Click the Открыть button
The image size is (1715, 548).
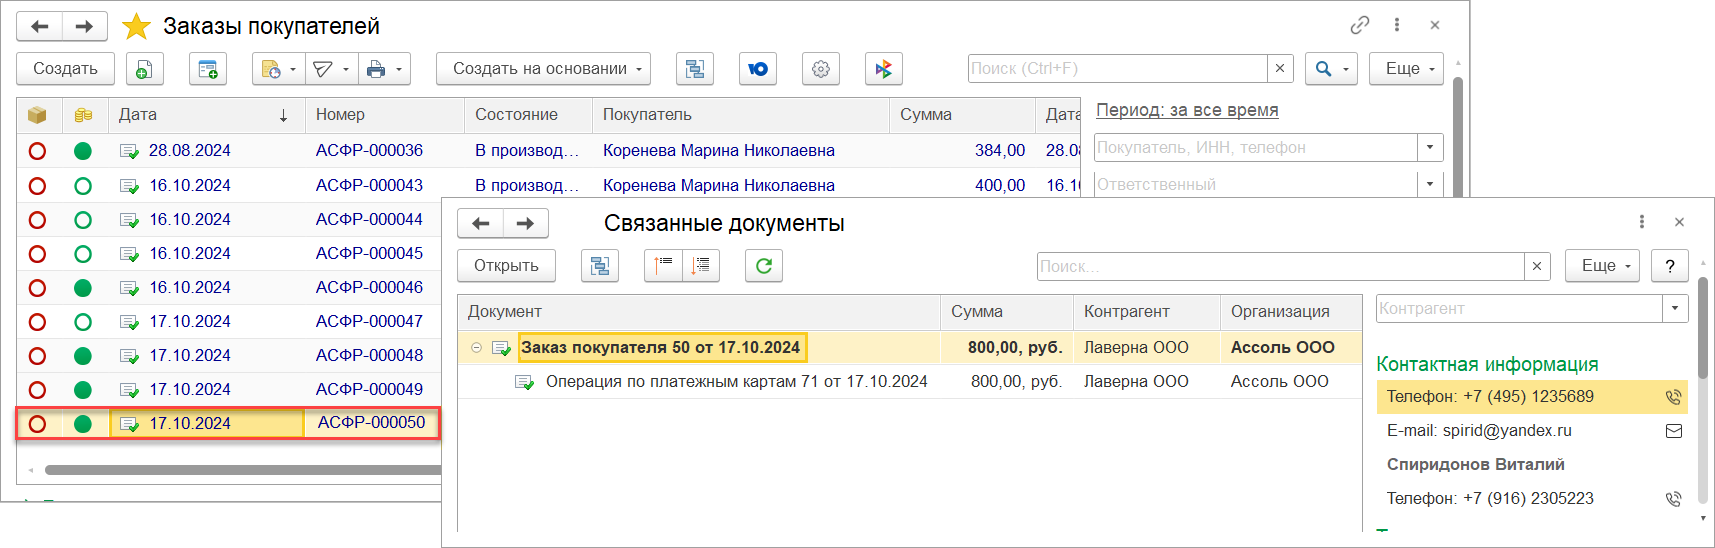click(506, 266)
